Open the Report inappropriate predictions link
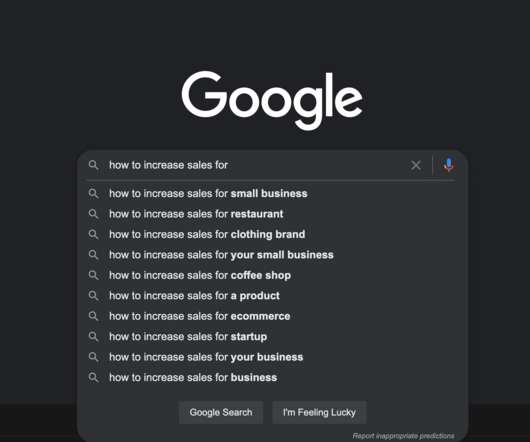The image size is (530, 442). pos(403,436)
